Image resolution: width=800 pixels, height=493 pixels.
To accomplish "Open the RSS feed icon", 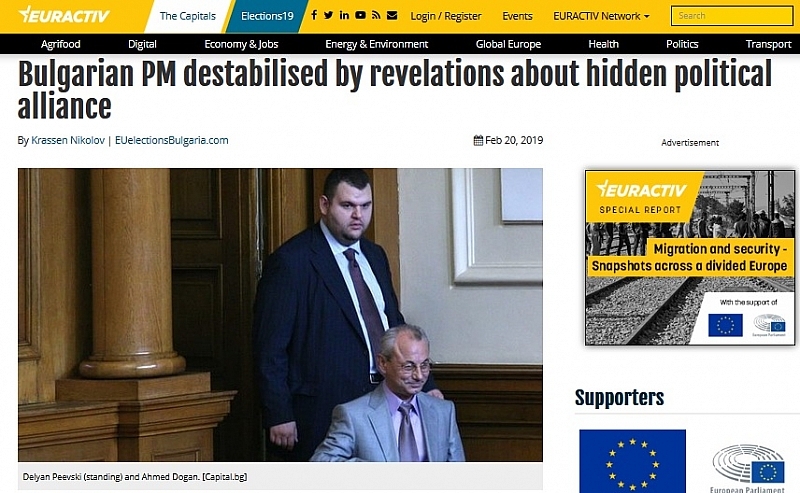I will click(376, 15).
